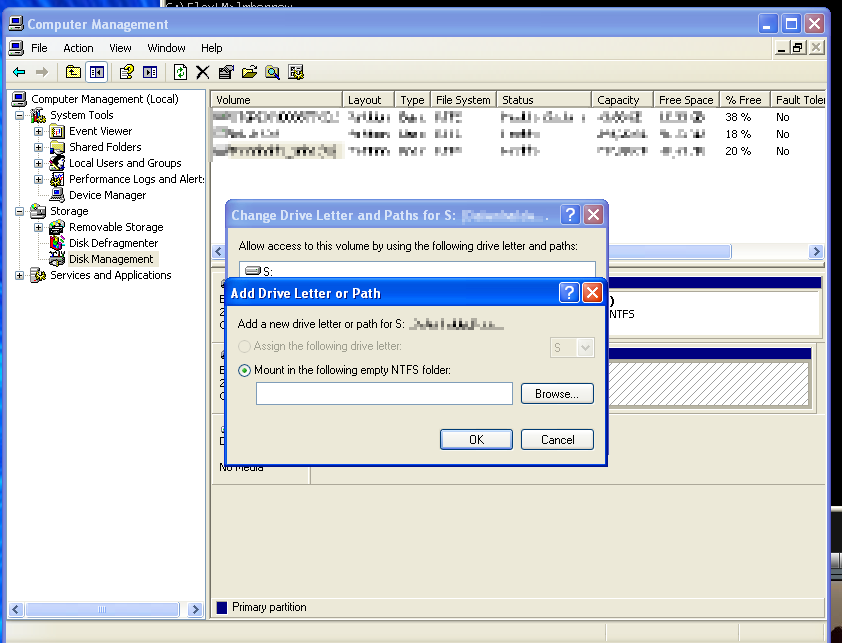The image size is (842, 643).
Task: Click the tree pane horizontal scrollbar thumb
Action: tap(102, 609)
